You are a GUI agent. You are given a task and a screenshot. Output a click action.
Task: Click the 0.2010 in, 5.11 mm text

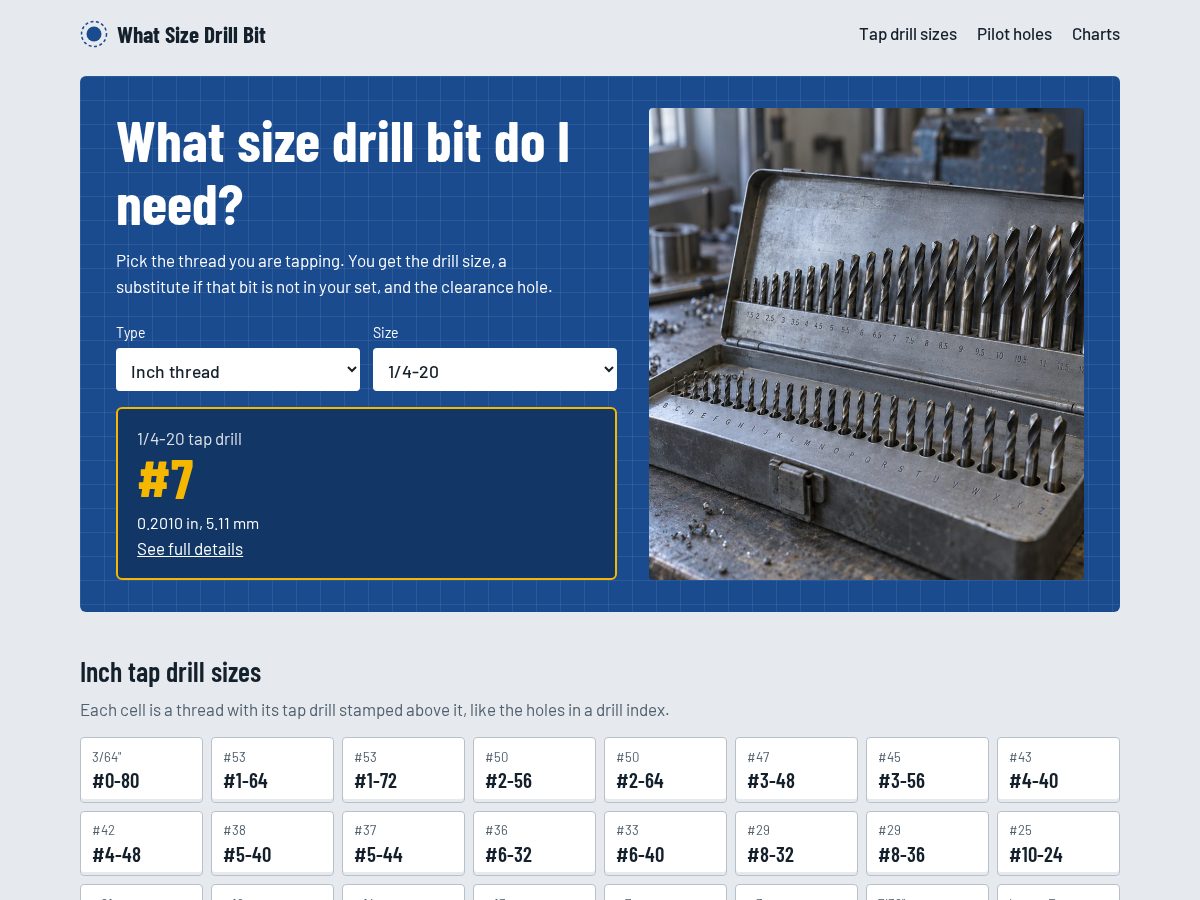(198, 523)
